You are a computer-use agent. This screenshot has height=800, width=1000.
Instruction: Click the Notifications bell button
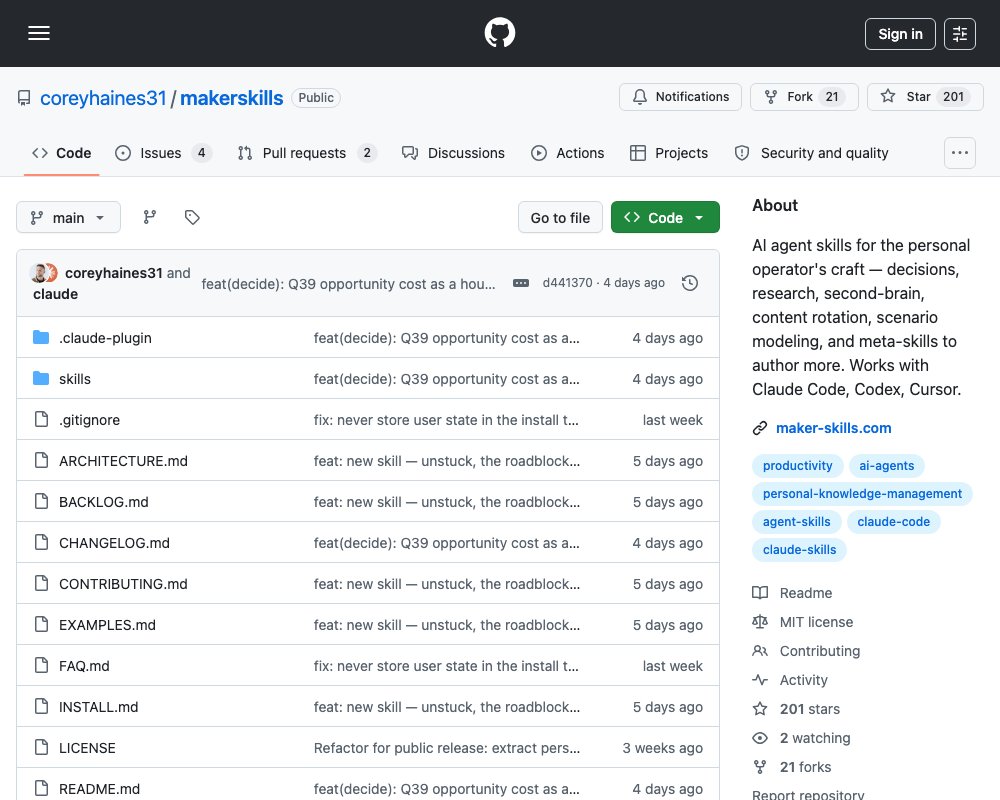coord(680,97)
